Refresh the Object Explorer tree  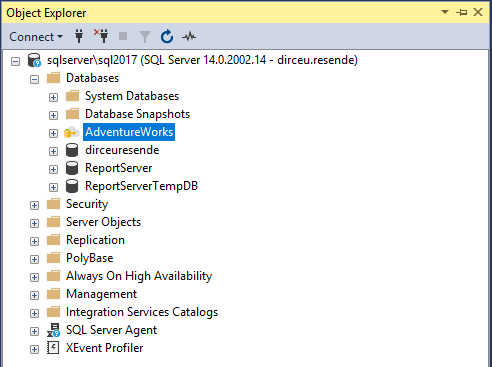[x=167, y=36]
